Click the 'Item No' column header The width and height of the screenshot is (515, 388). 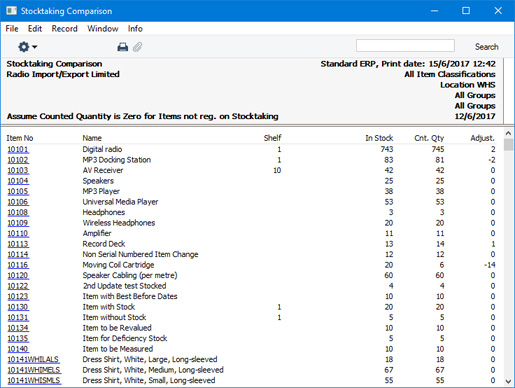point(20,138)
